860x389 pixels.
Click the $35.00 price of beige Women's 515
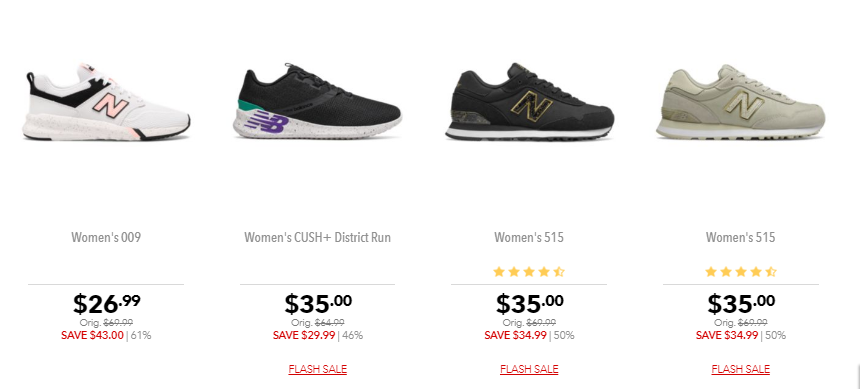[741, 303]
